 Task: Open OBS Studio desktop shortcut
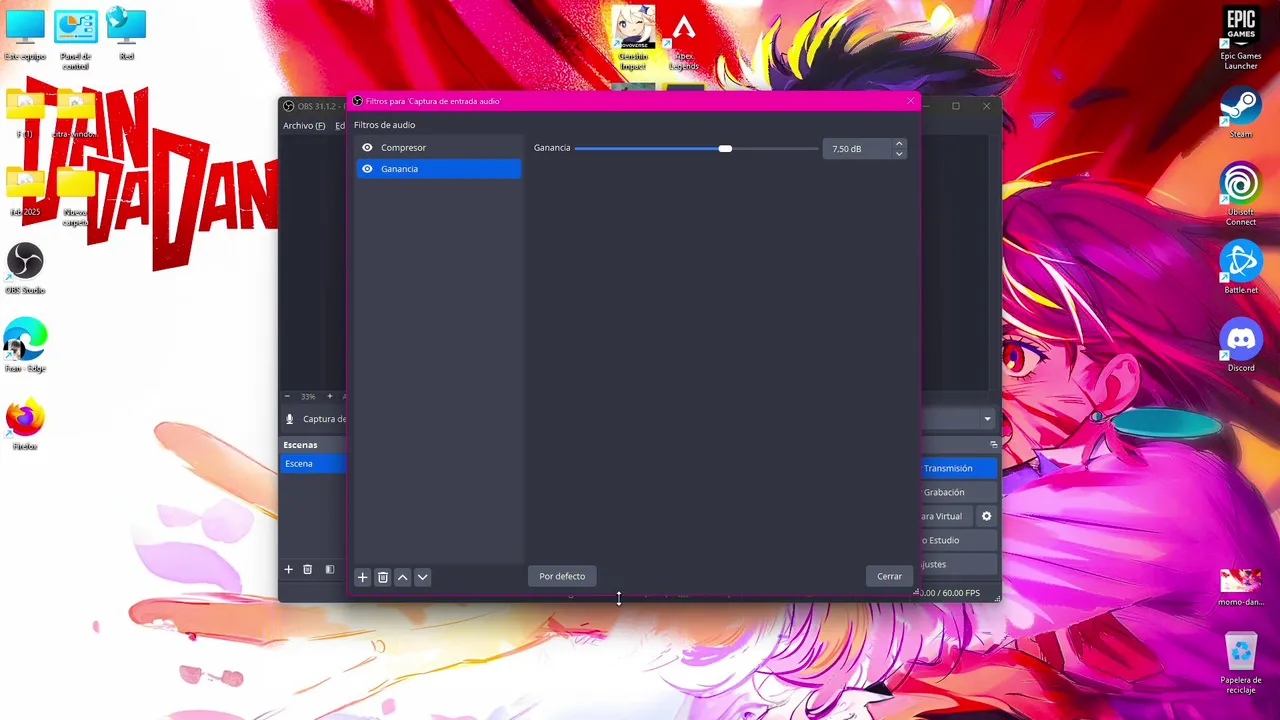tap(25, 268)
